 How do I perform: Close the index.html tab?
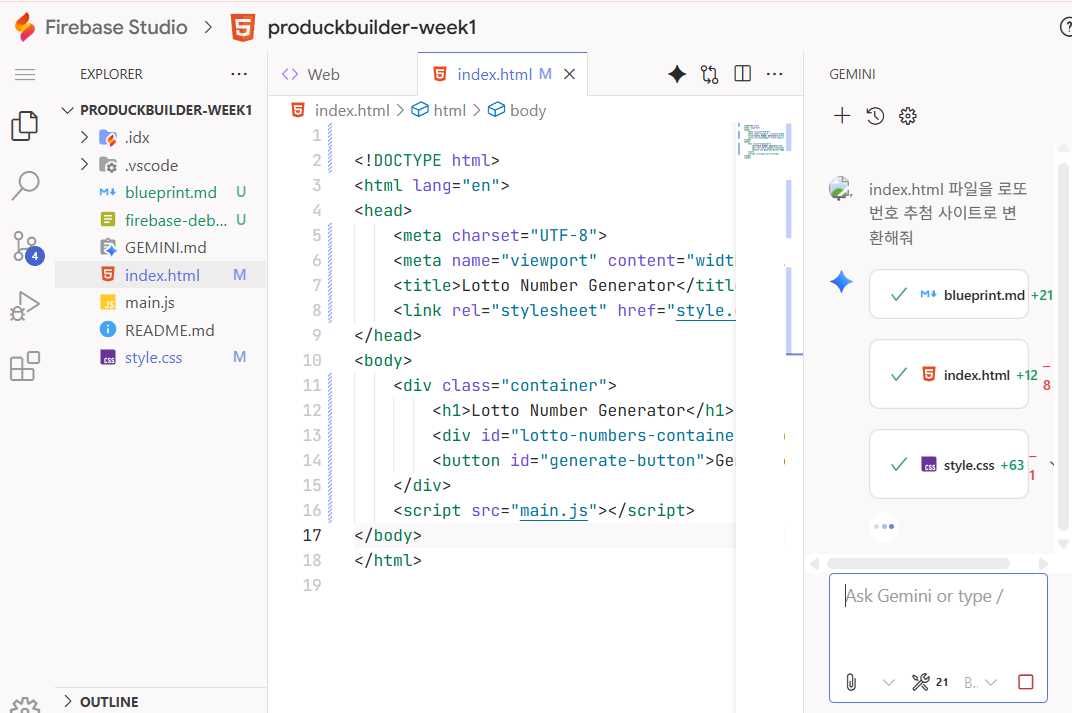point(570,74)
